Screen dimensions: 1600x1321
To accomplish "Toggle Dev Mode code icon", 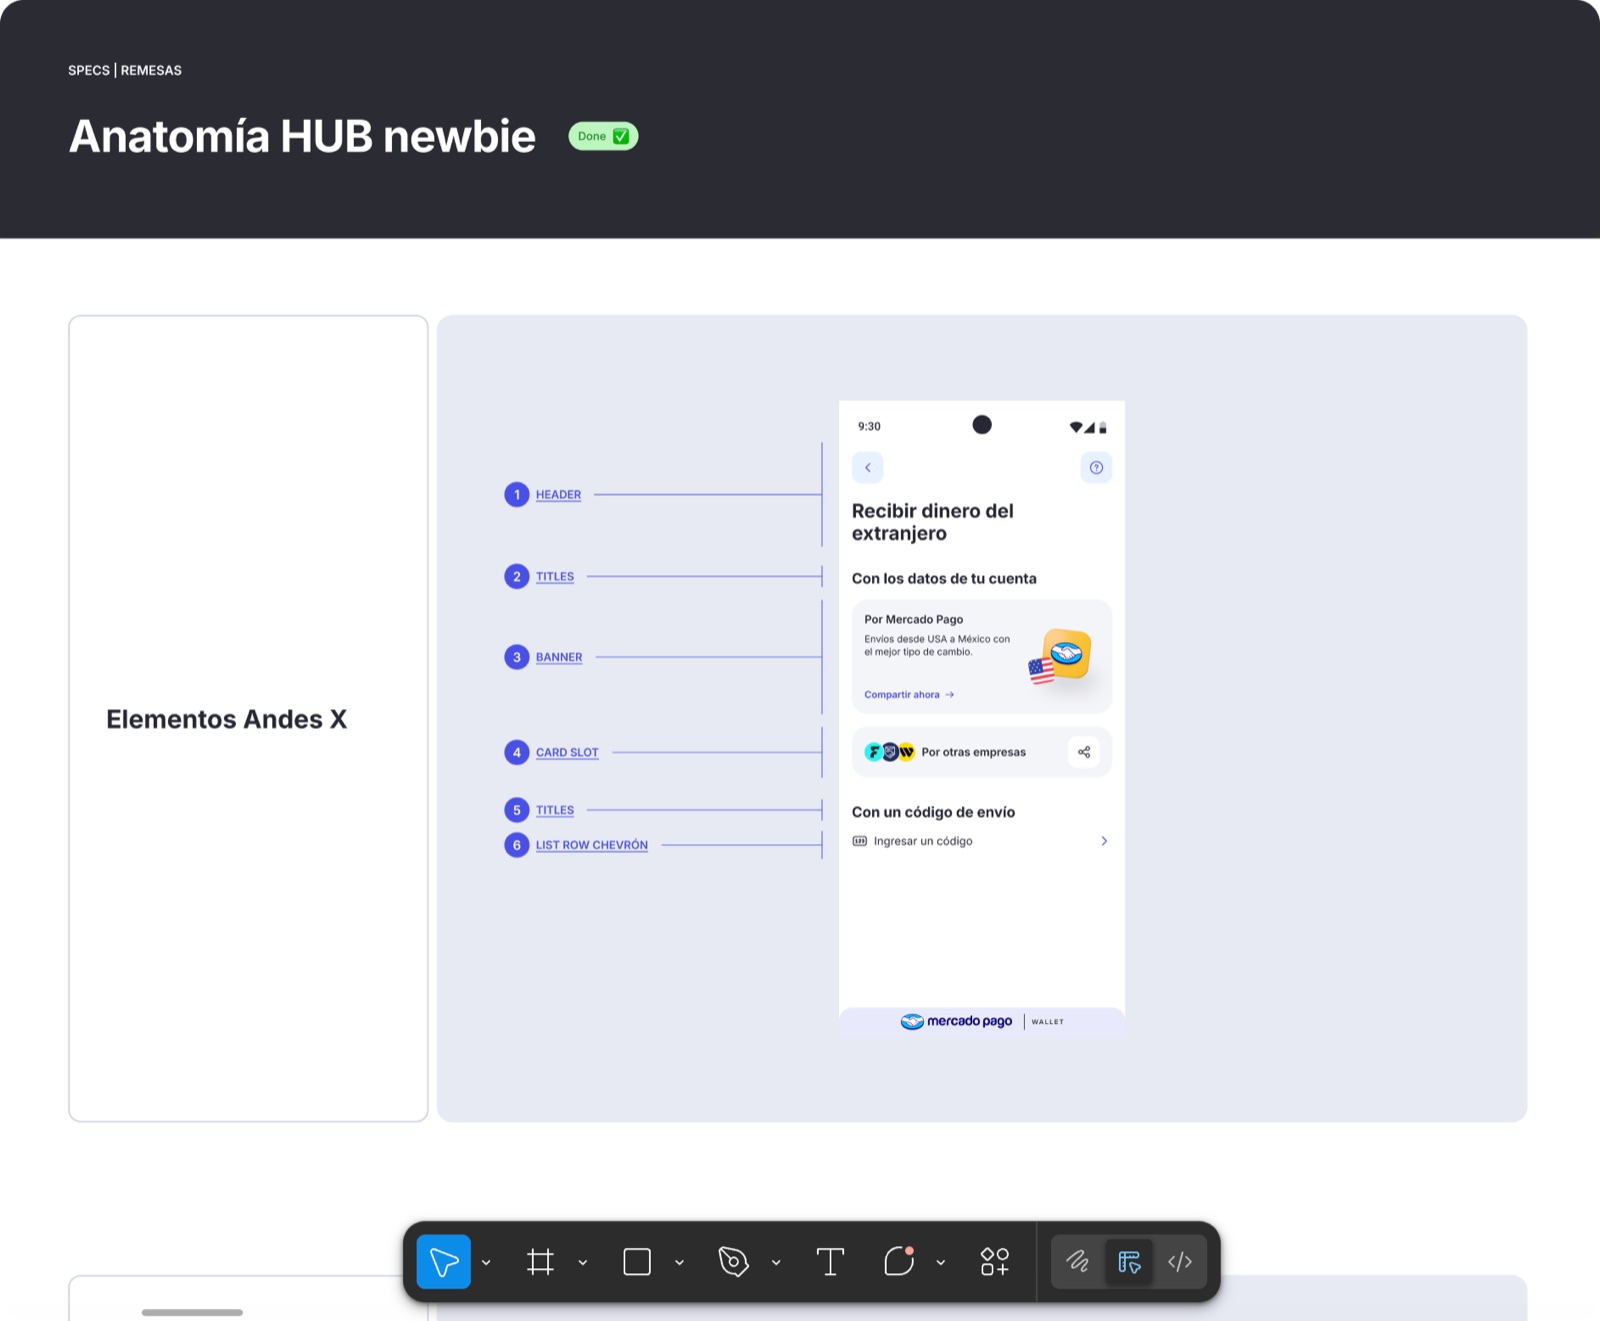I will (1180, 1262).
